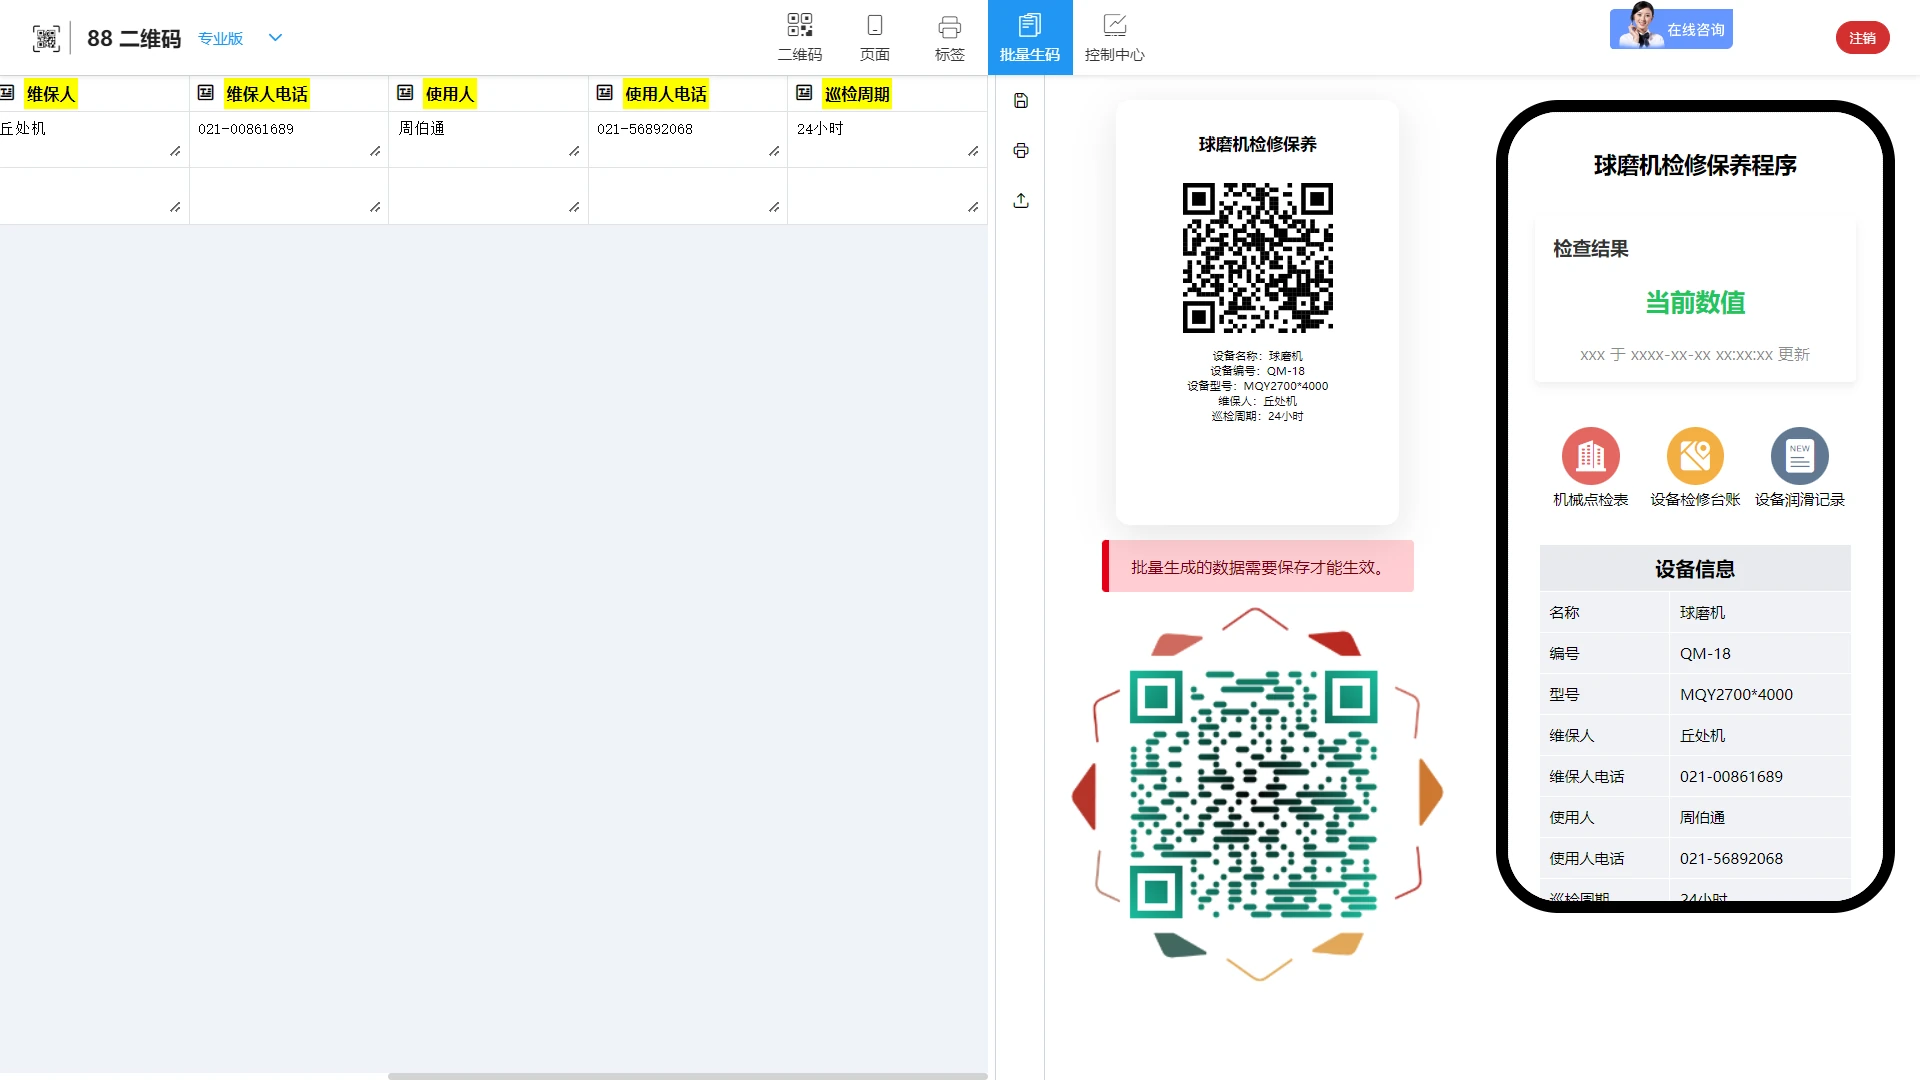The width and height of the screenshot is (1920, 1080).
Task: Open the 控制中心 tab
Action: pos(1115,38)
